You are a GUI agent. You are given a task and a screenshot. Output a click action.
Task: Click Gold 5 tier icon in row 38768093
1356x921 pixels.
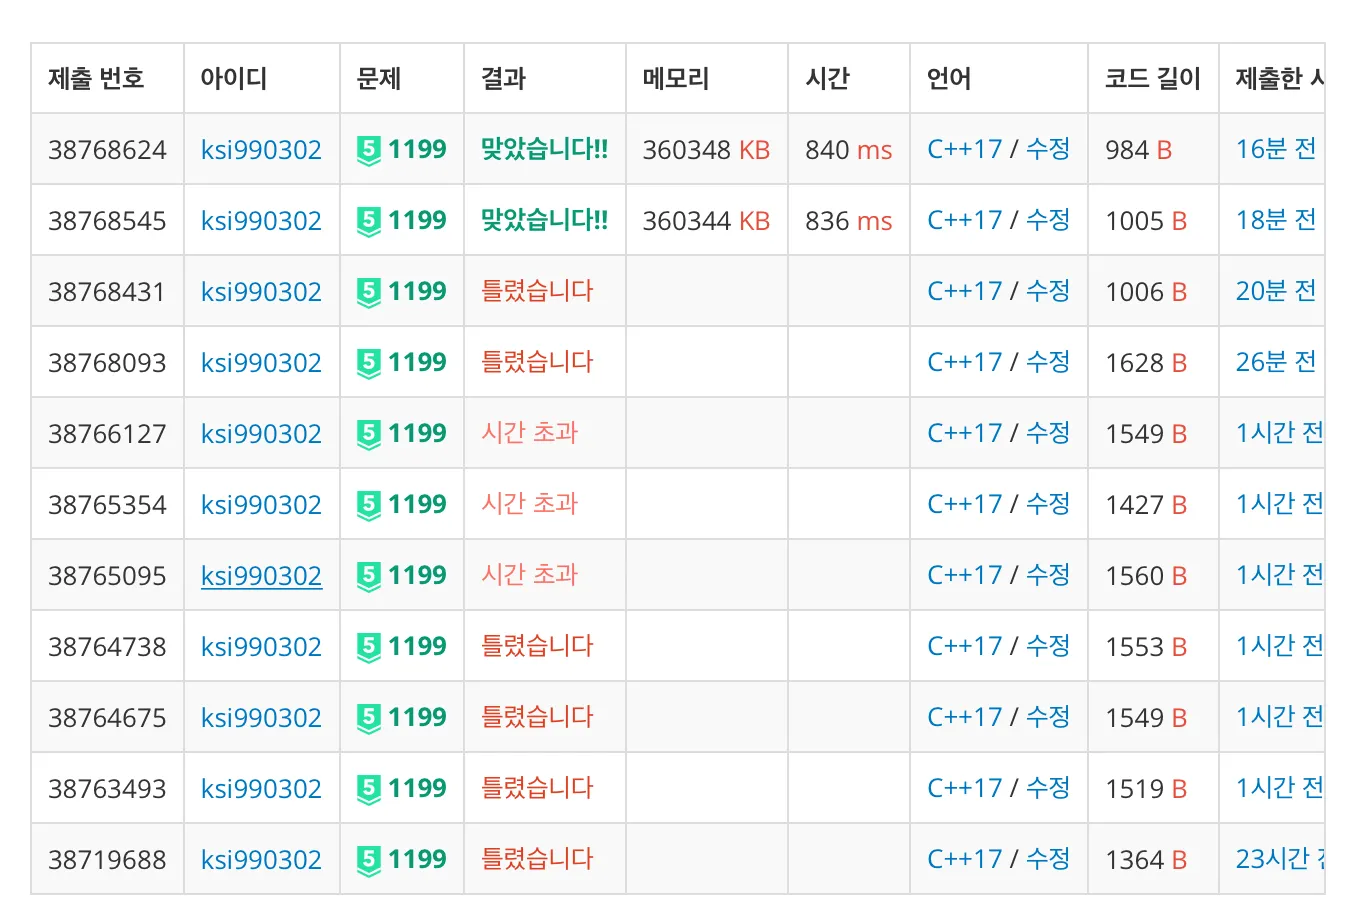pyautogui.click(x=369, y=363)
